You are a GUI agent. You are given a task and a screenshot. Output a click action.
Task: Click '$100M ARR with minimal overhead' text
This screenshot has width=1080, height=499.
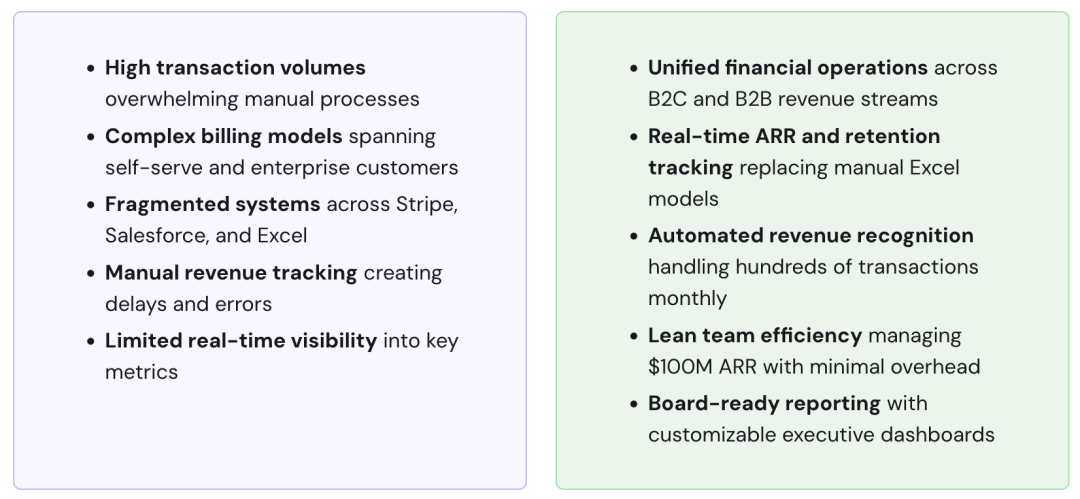(x=814, y=367)
